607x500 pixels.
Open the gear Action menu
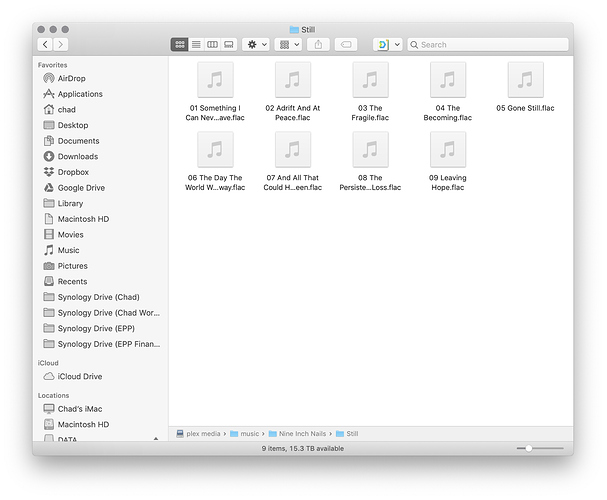pos(256,45)
